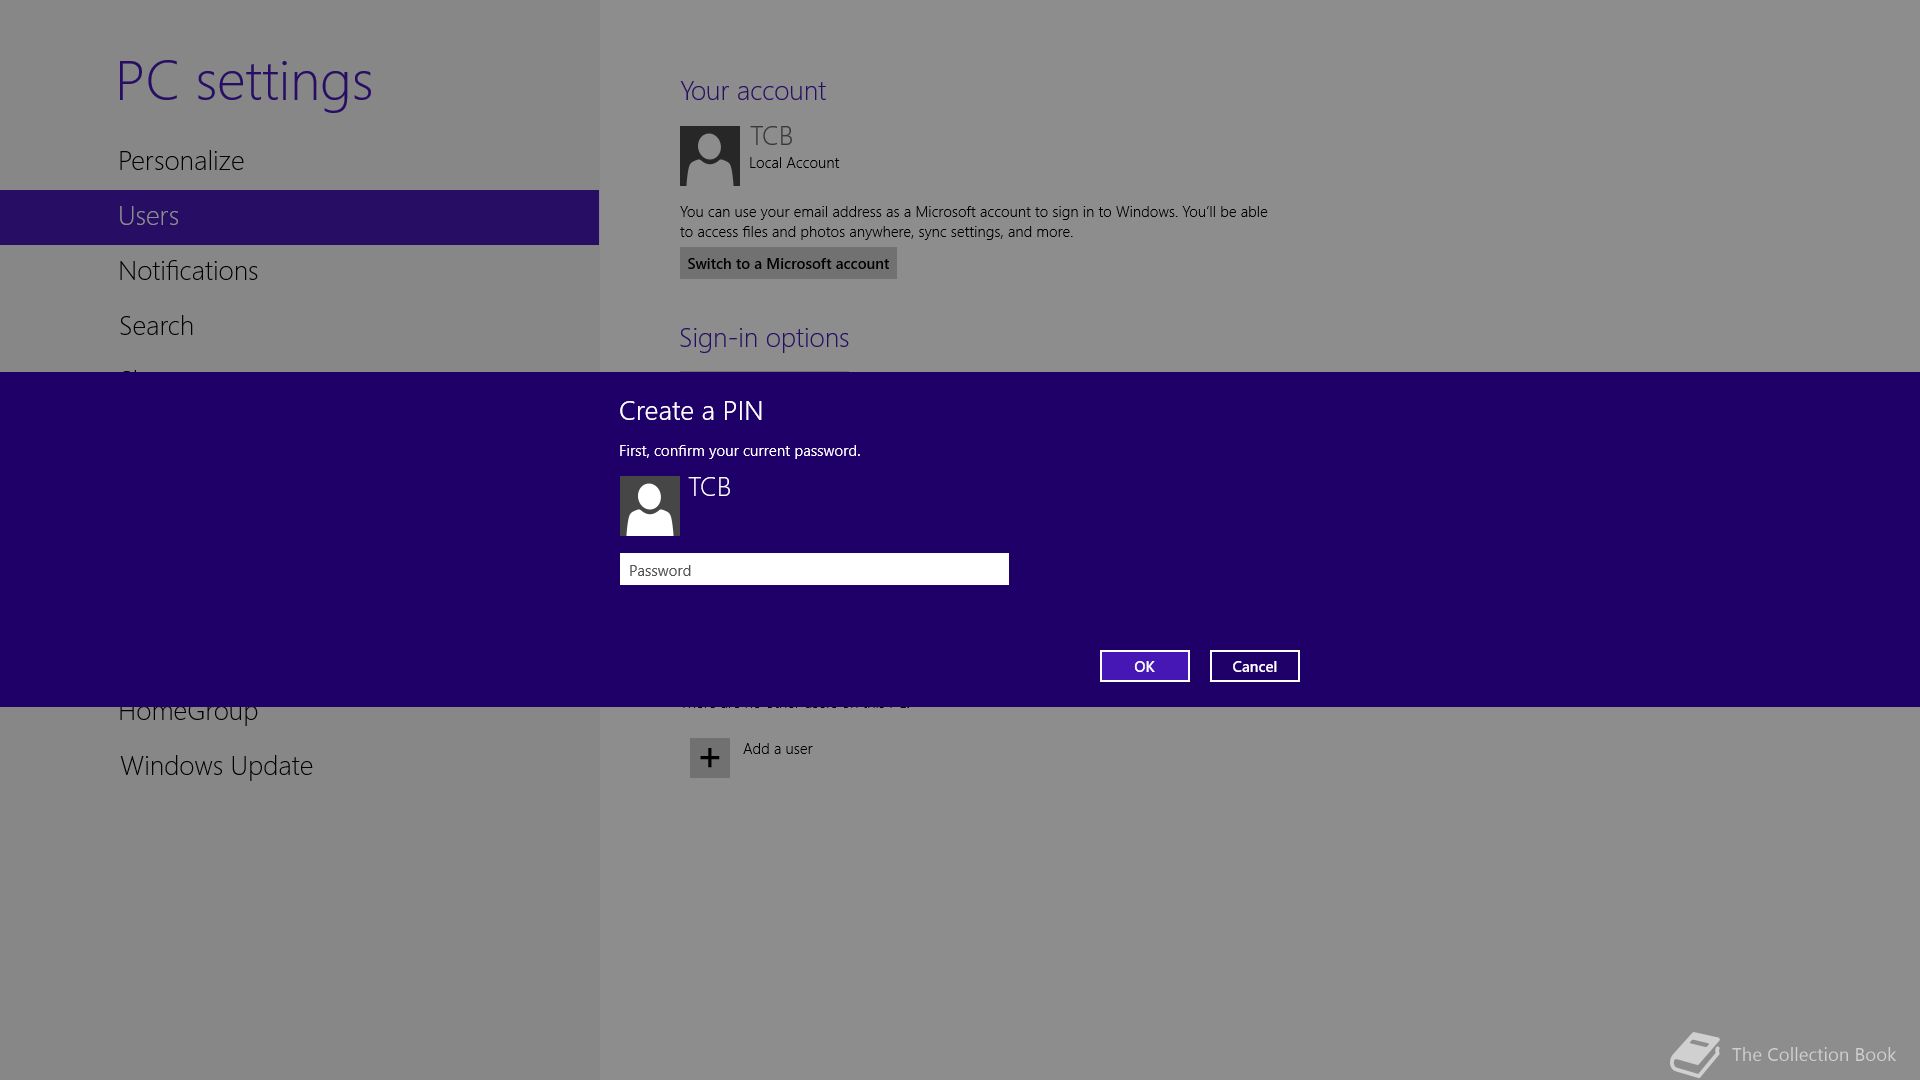Click the Create a PIN title
This screenshot has width=1920, height=1080.
pyautogui.click(x=691, y=411)
